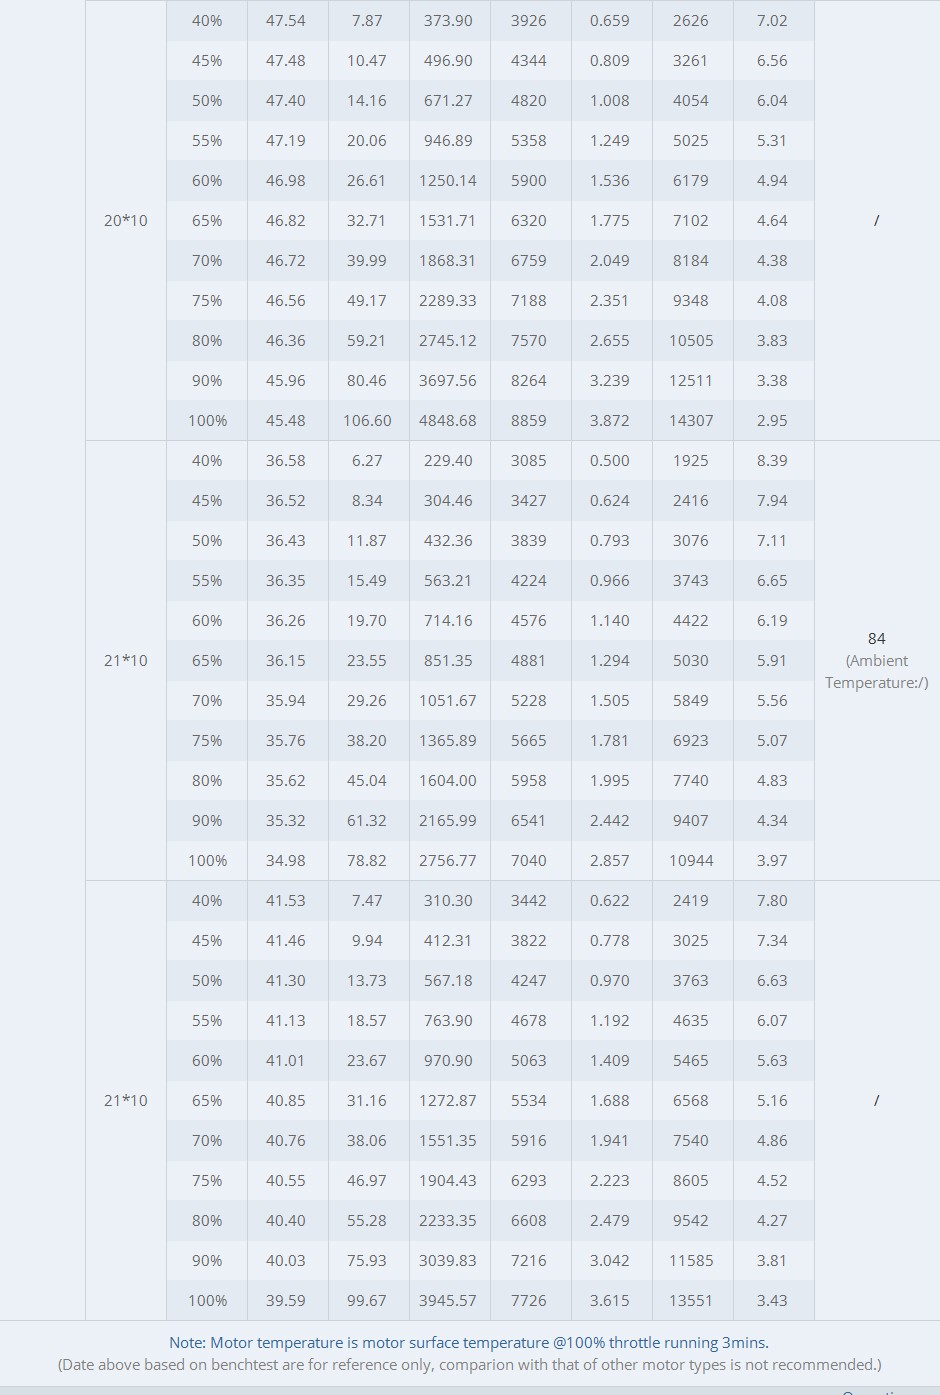This screenshot has height=1395, width=940.
Task: Click the 36.58 voltage value cell
Action: pyautogui.click(x=286, y=460)
